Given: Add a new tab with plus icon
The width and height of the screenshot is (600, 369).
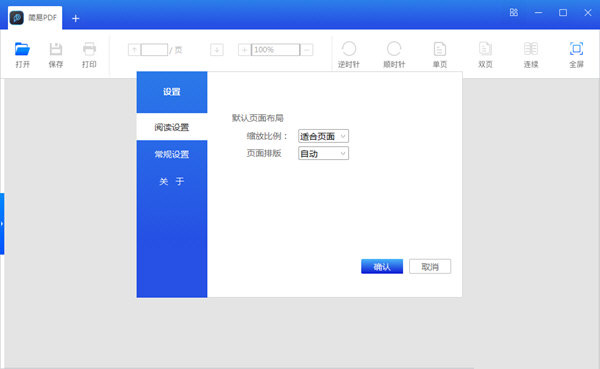Looking at the screenshot, I should click(x=75, y=18).
